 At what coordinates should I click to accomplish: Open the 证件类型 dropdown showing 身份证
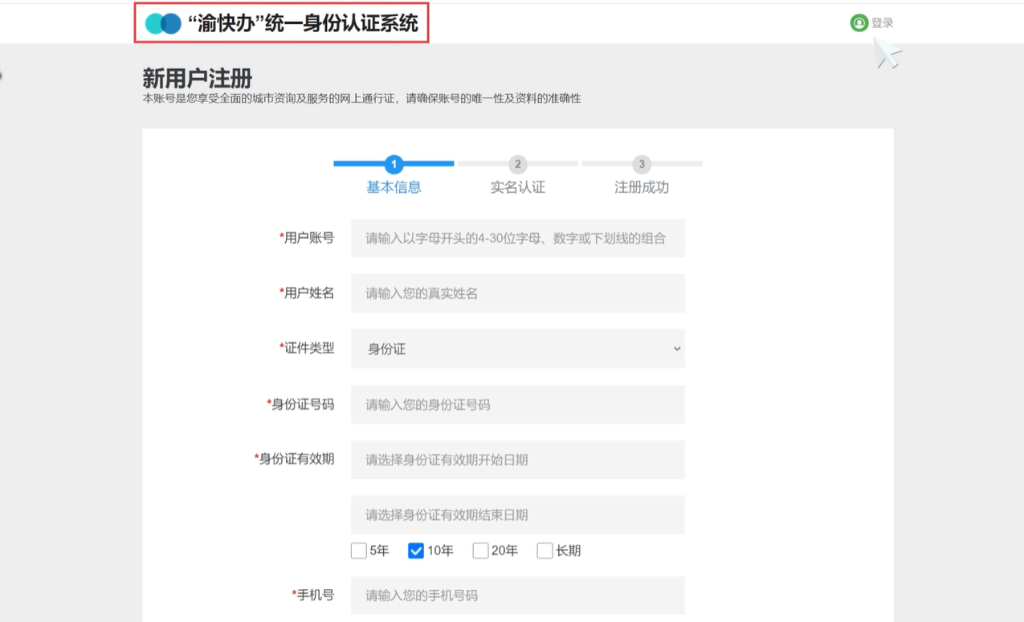(x=518, y=349)
